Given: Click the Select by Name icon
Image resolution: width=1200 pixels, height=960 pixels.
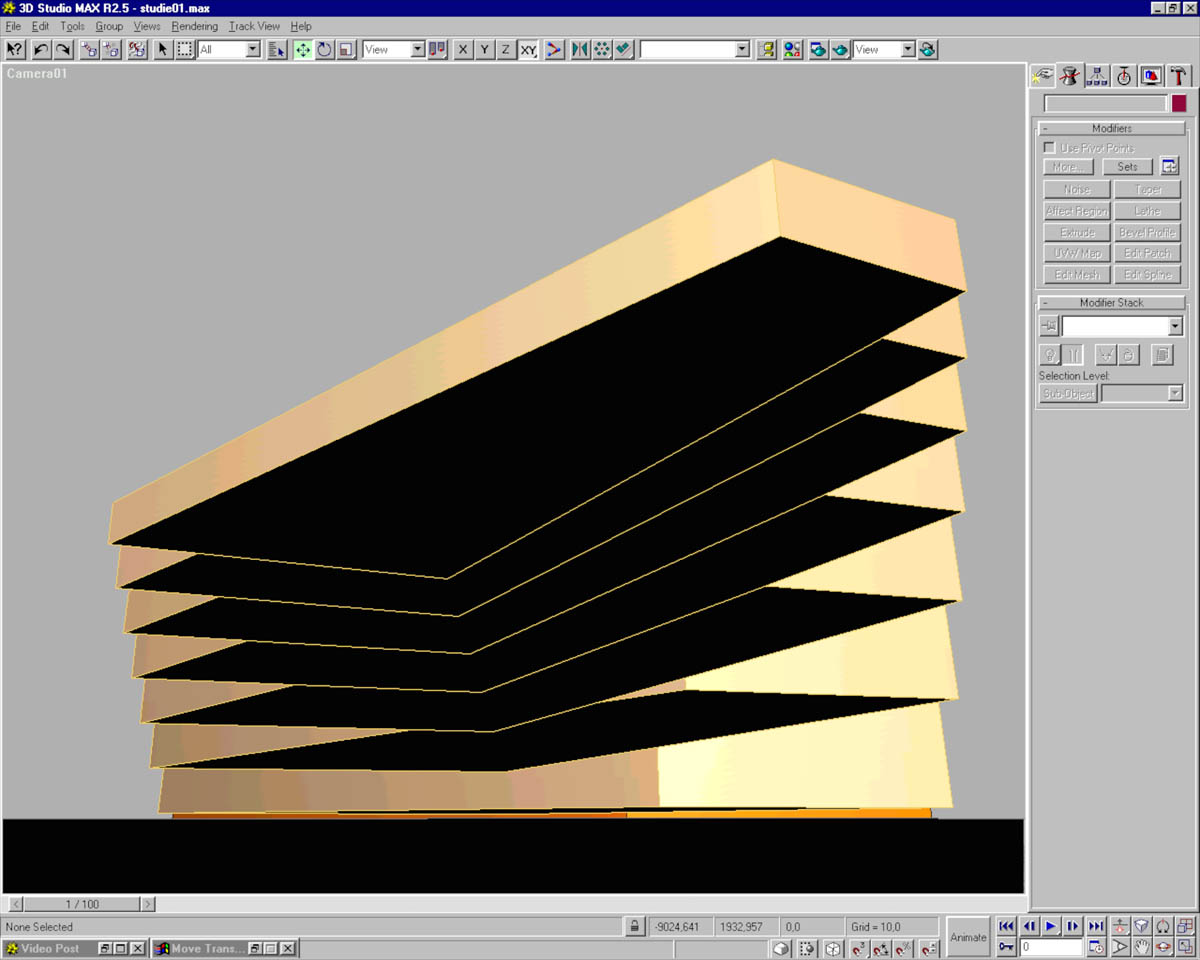Looking at the screenshot, I should point(277,50).
